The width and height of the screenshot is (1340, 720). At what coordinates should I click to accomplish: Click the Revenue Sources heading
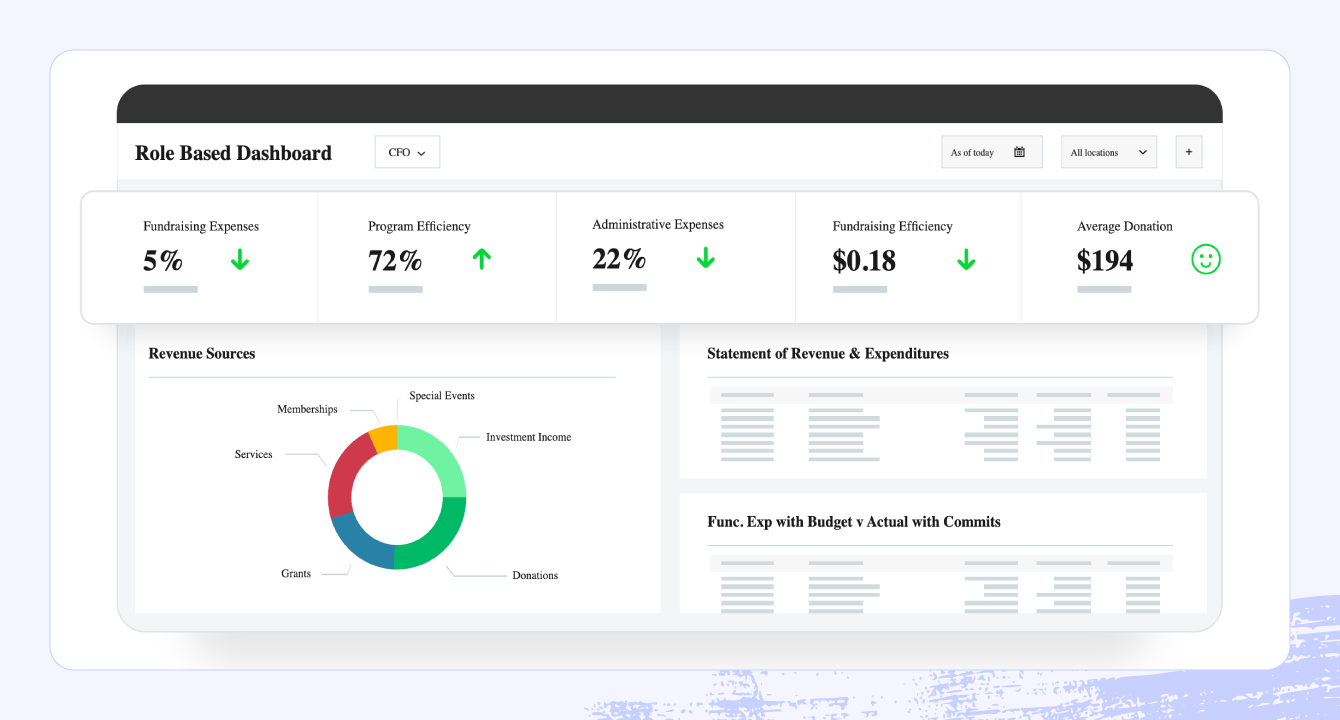pos(202,353)
